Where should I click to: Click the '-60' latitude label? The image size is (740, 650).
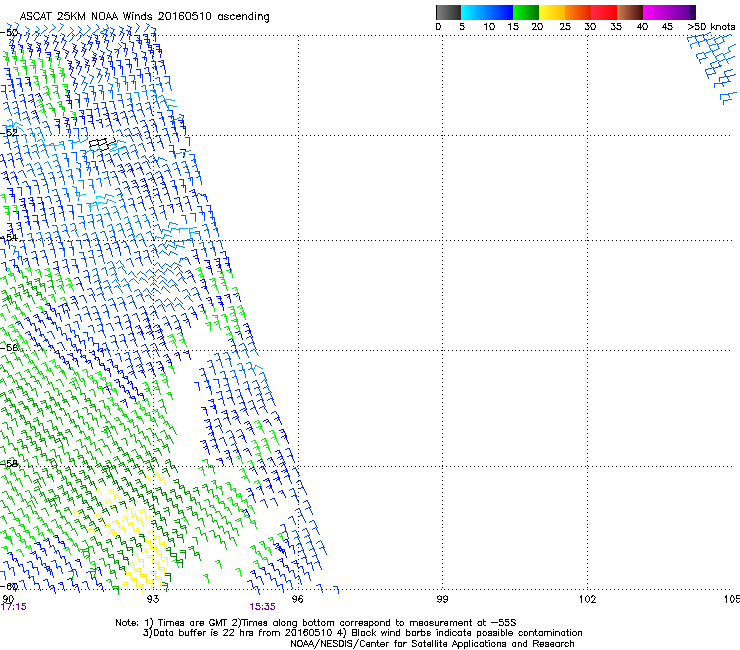[9, 587]
